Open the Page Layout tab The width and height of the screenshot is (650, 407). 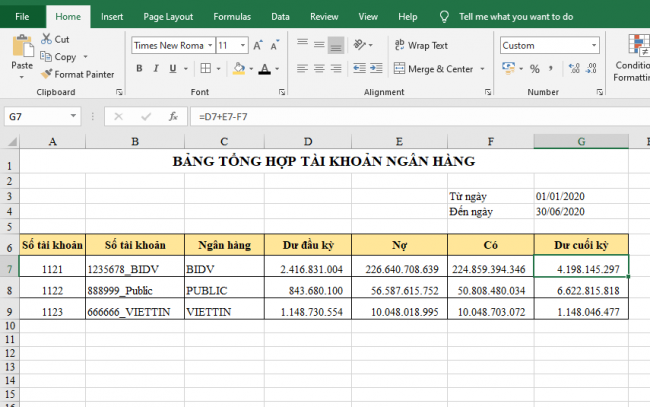coord(168,17)
